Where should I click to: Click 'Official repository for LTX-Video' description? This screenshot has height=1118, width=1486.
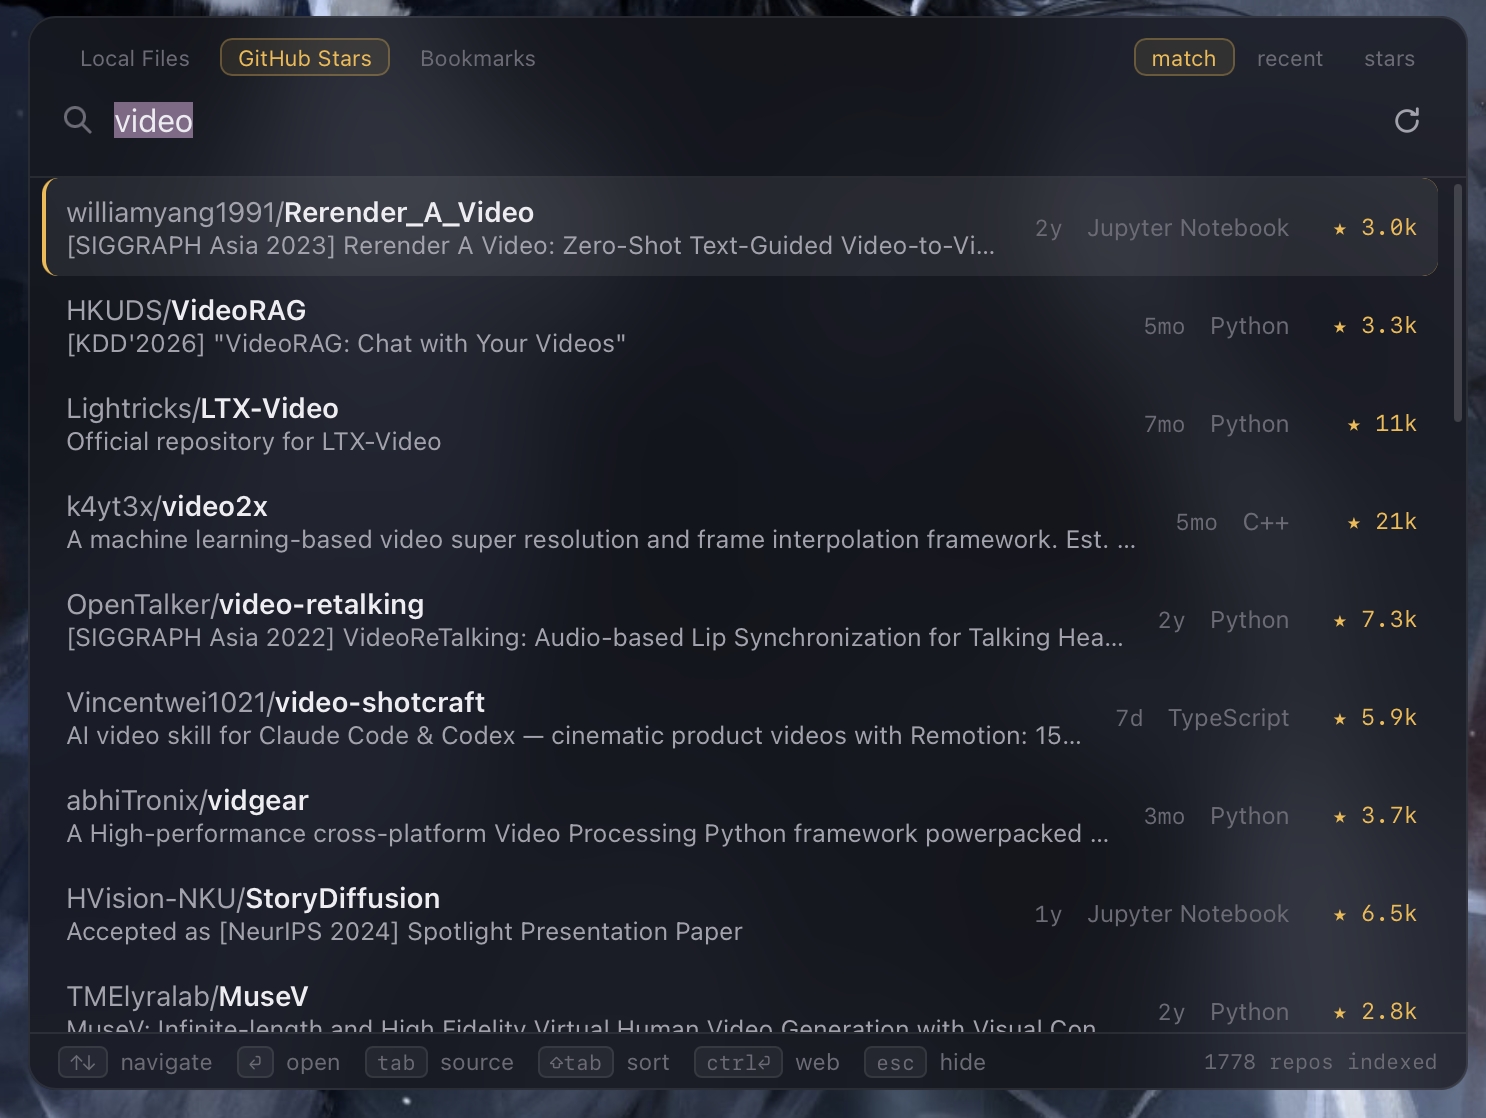(254, 442)
